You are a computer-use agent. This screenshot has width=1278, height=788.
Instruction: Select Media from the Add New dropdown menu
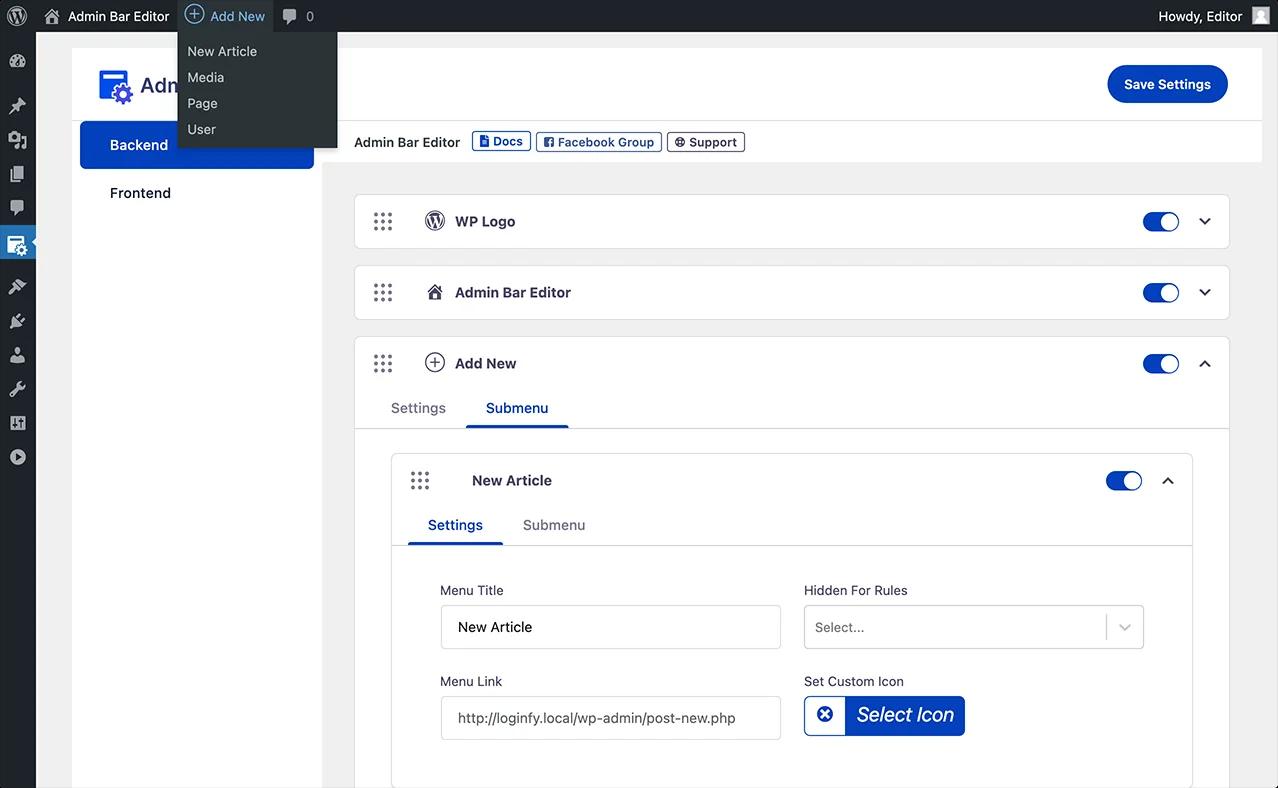(205, 77)
